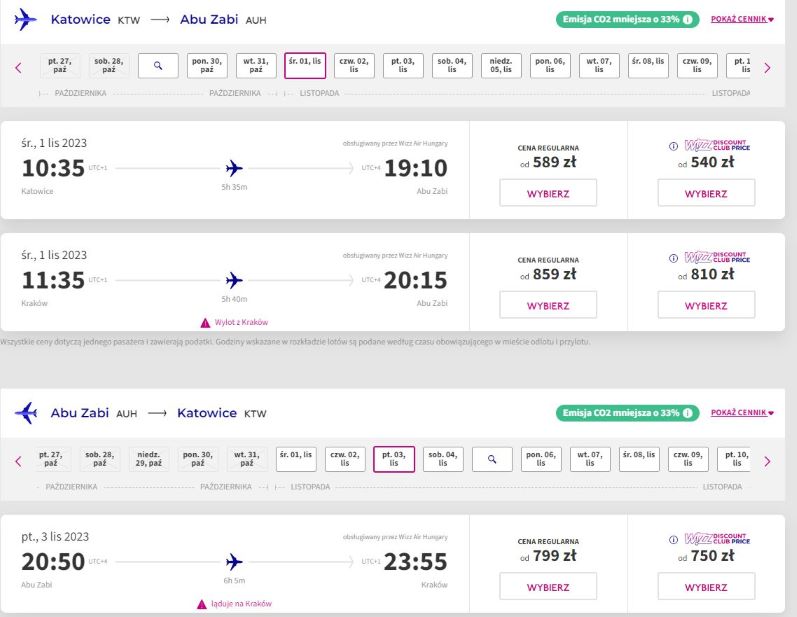The height and width of the screenshot is (617, 797).
Task: Open the info icon on outbound CO2 badge
Action: coord(687,19)
